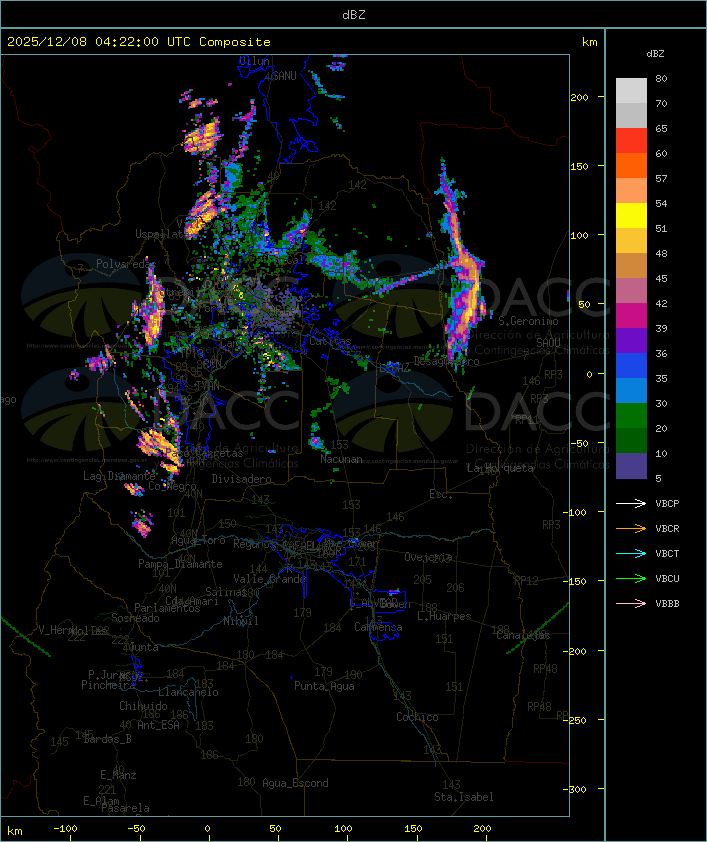Select the light gray 70-80 dBZ swatch
Viewport: 707px width, 842px height.
[x=631, y=91]
